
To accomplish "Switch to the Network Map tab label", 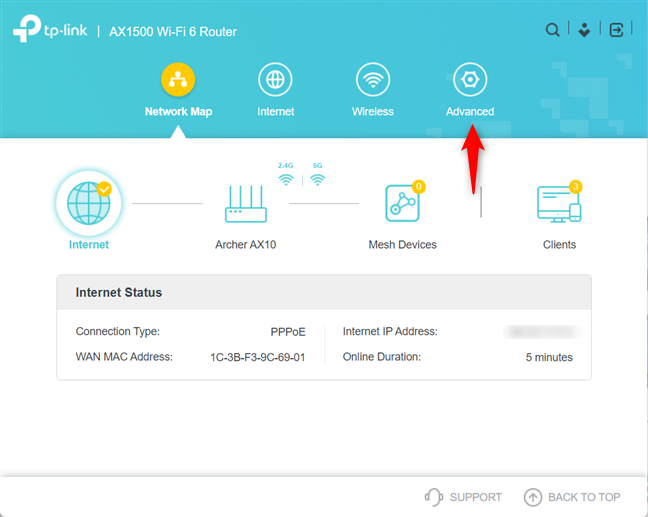I will [179, 112].
